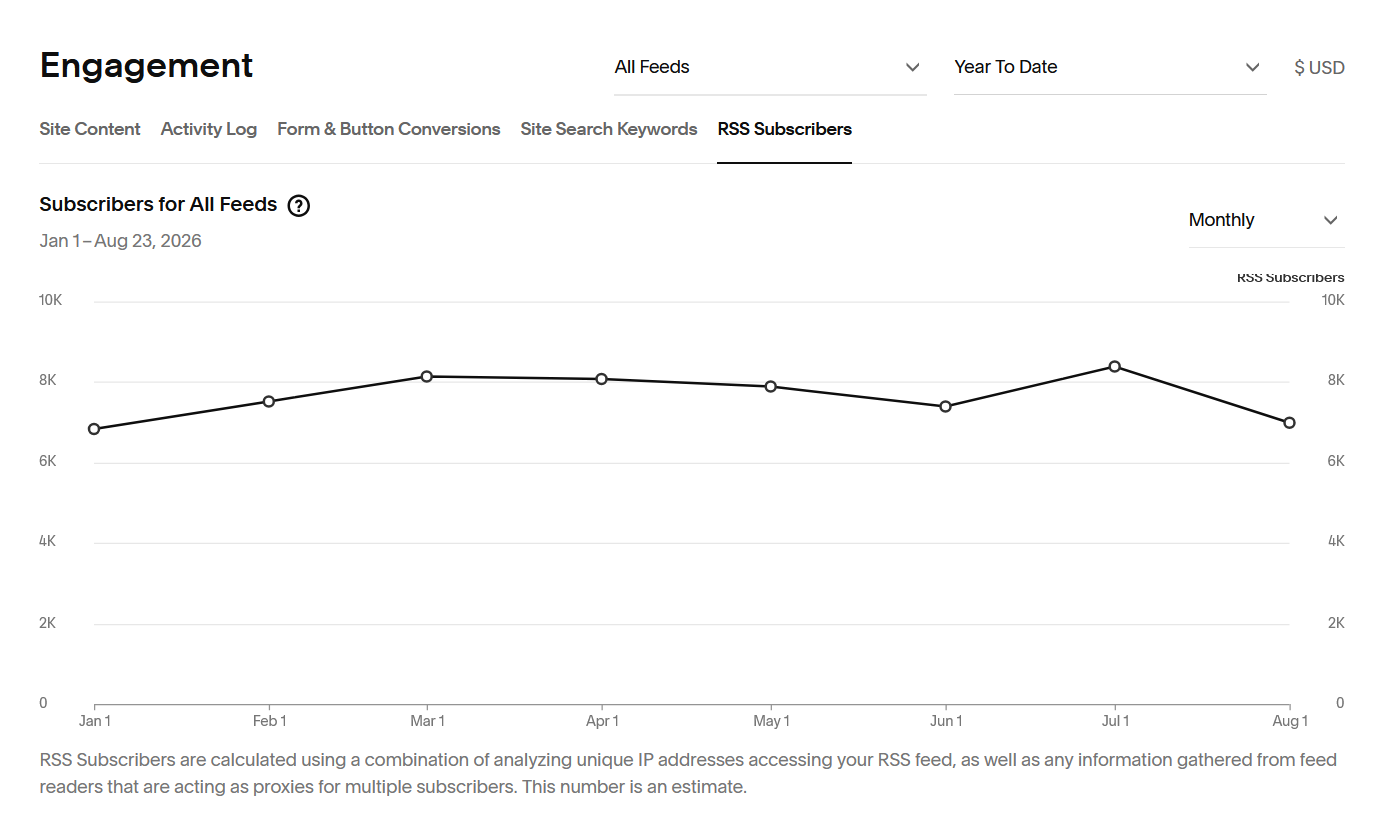
Task: Click the Jun 1 data point
Action: [x=945, y=407]
